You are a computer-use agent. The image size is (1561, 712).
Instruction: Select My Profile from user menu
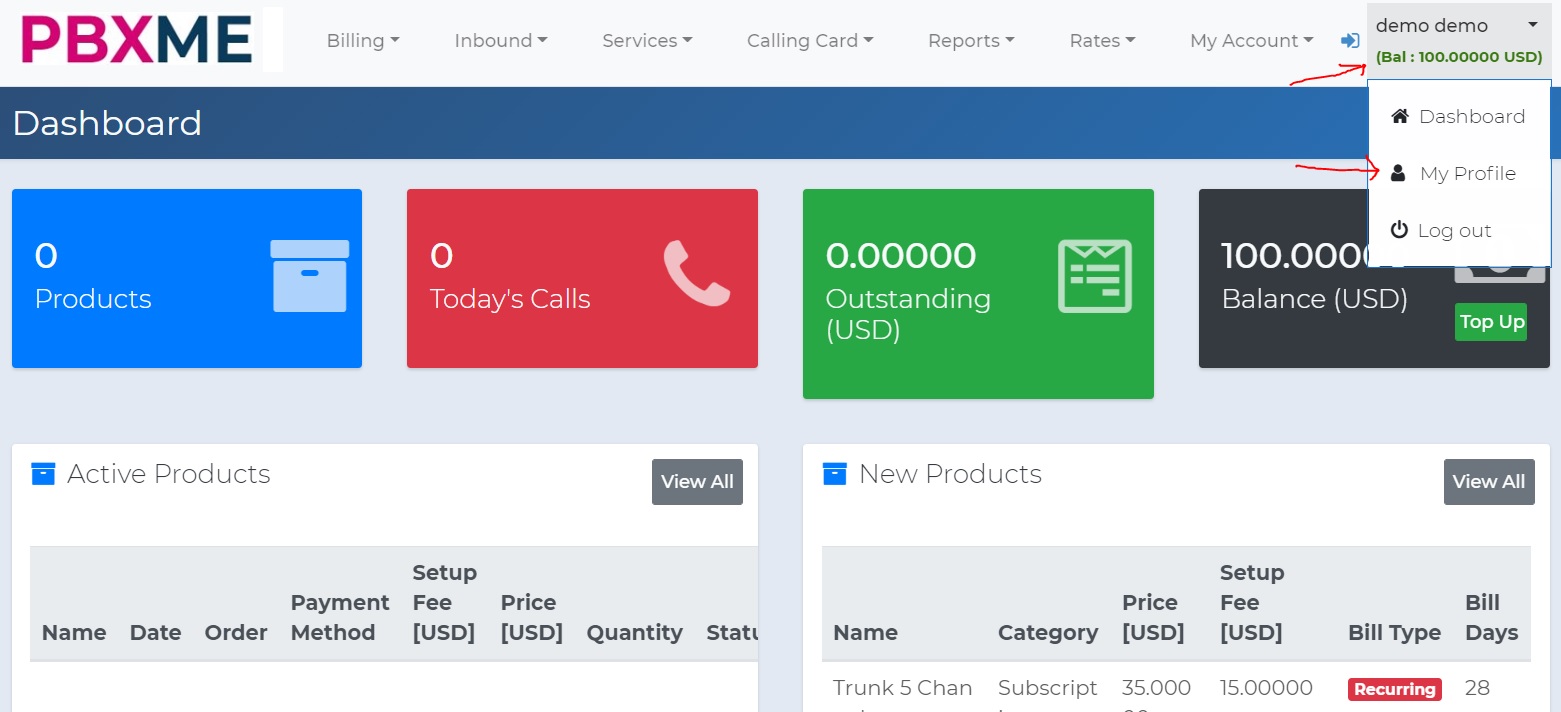1467,174
